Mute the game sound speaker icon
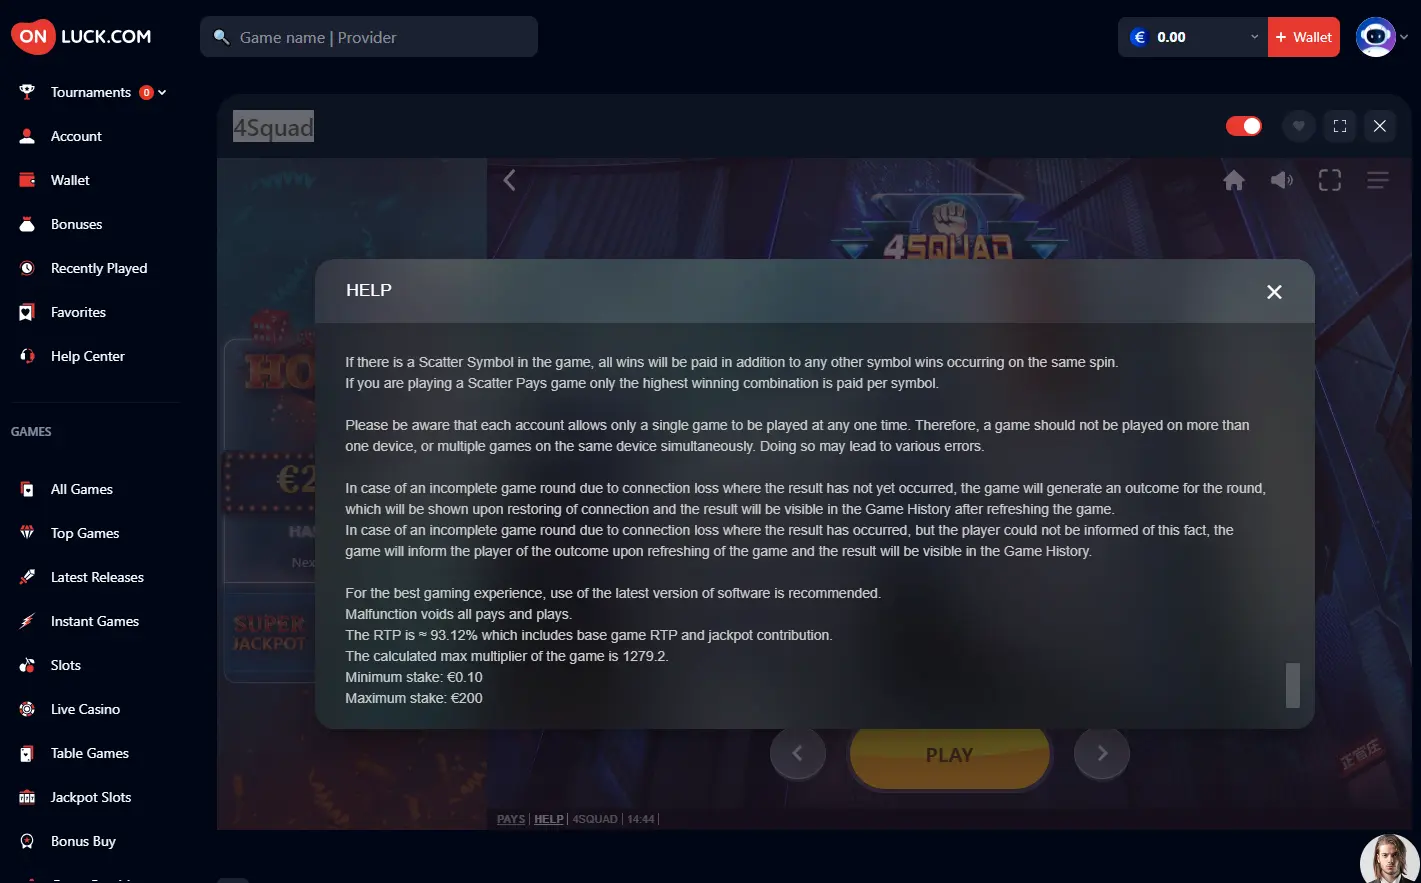This screenshot has height=883, width=1421. [1281, 180]
